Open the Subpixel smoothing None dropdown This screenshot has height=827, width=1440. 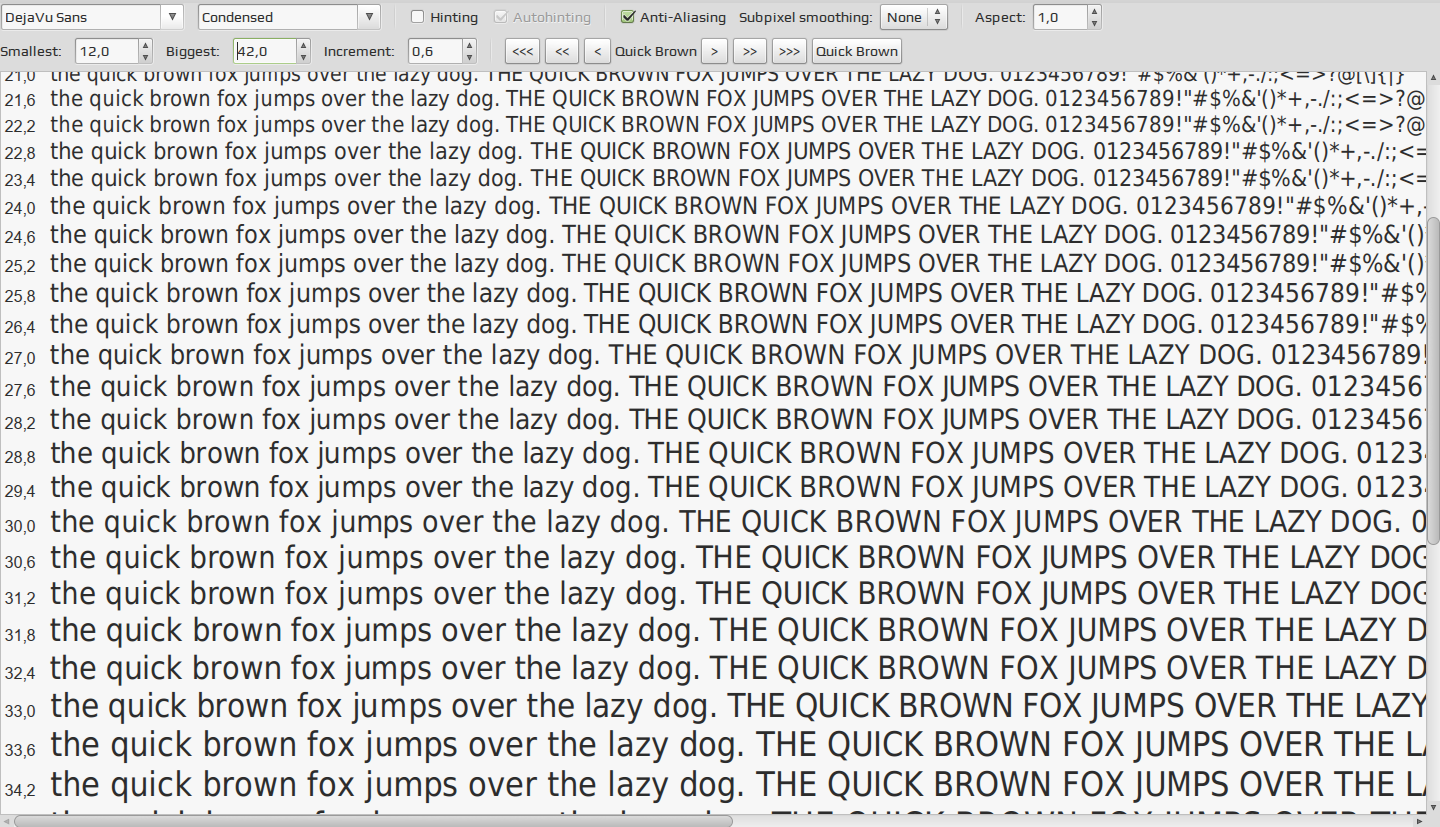click(x=913, y=17)
